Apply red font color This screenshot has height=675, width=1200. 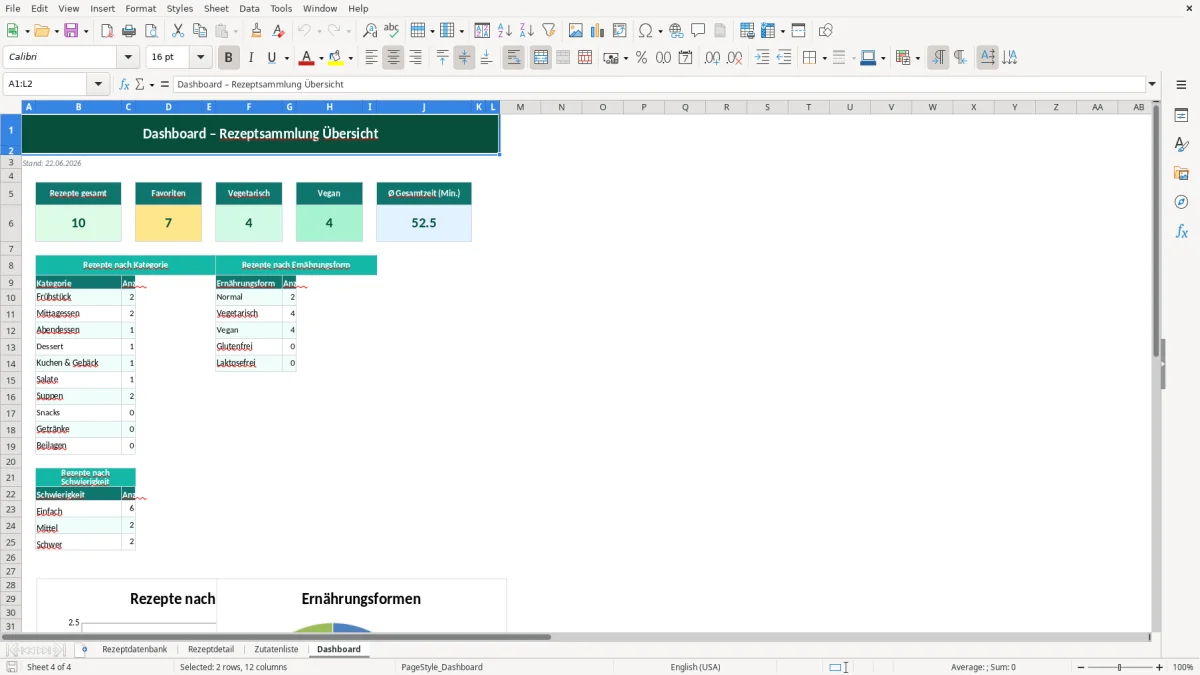(306, 58)
